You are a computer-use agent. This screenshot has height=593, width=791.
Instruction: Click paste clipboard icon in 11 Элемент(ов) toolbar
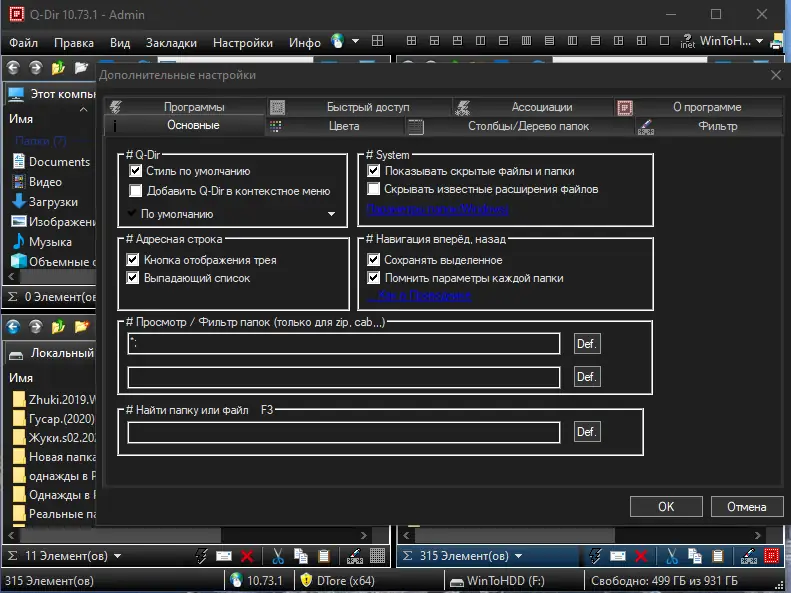point(324,556)
